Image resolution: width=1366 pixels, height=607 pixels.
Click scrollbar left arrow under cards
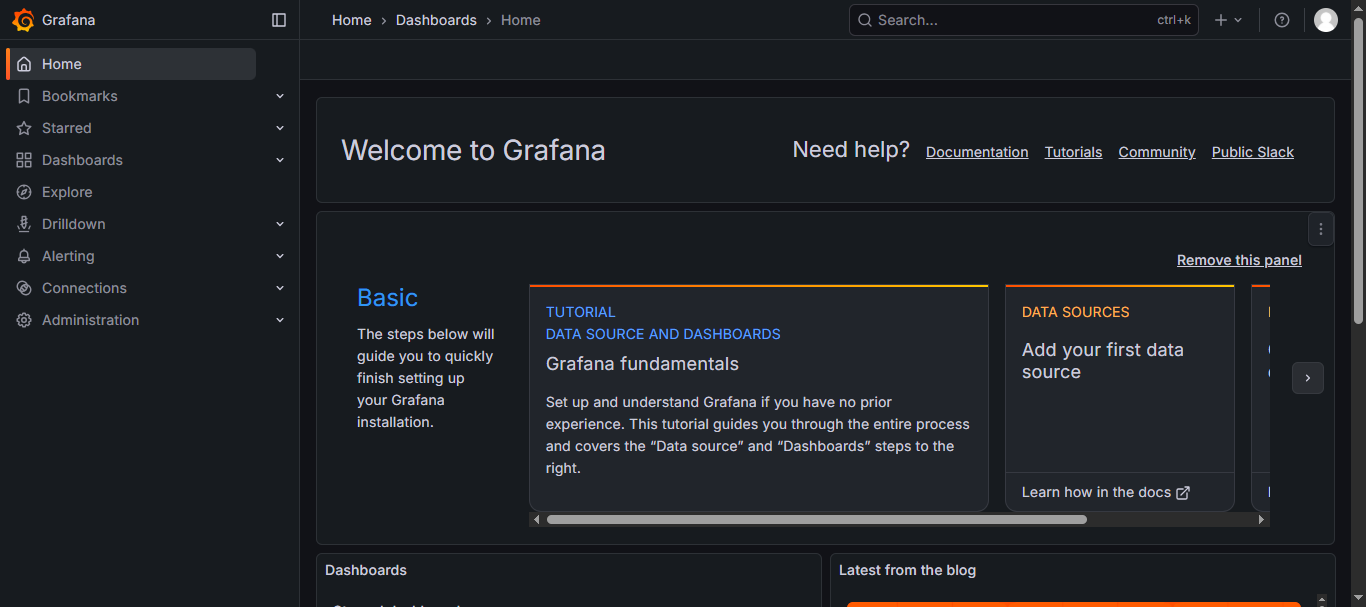[537, 520]
